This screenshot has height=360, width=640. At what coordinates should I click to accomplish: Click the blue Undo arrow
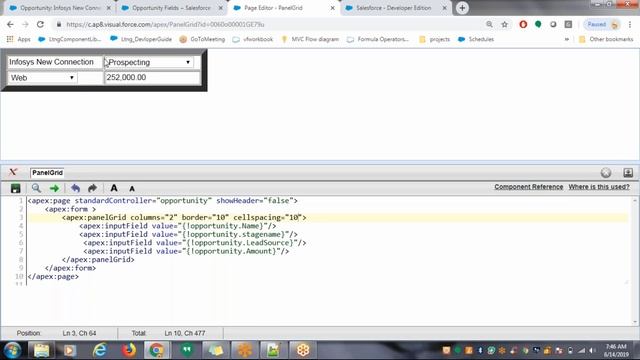(x=75, y=188)
